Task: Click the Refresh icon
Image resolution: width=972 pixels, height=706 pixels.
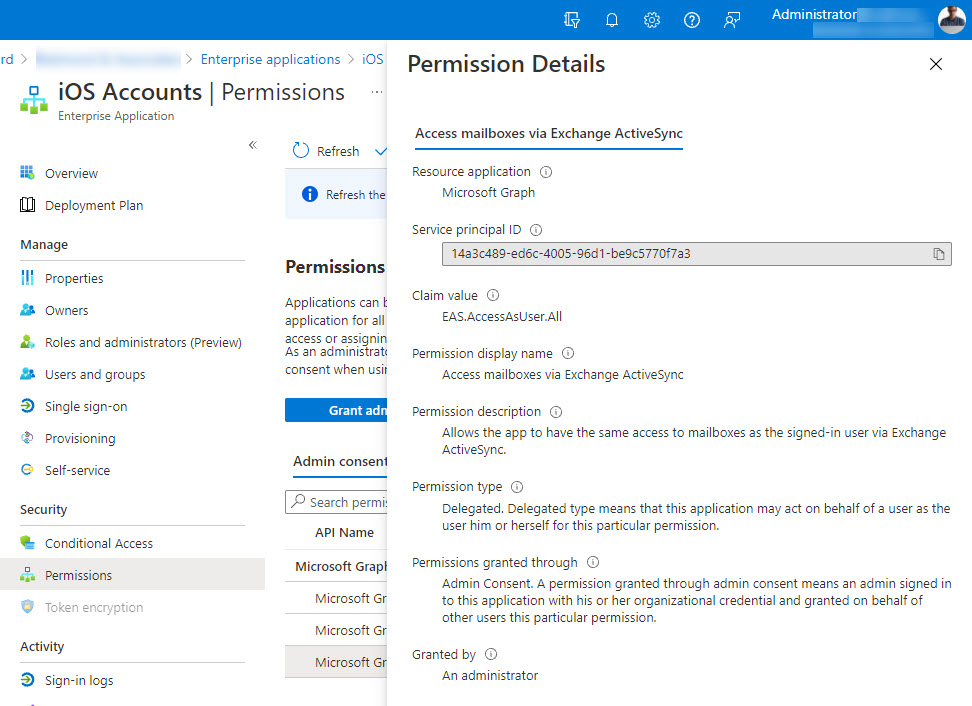Action: [x=301, y=151]
